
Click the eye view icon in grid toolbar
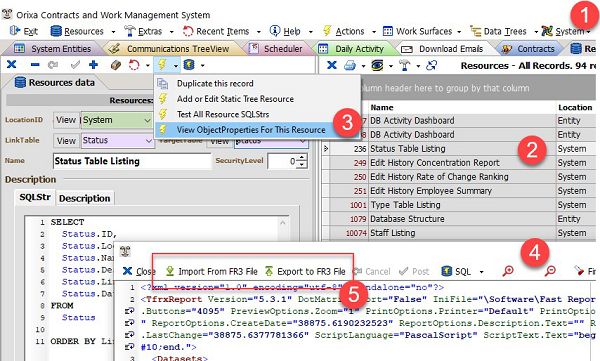377,65
